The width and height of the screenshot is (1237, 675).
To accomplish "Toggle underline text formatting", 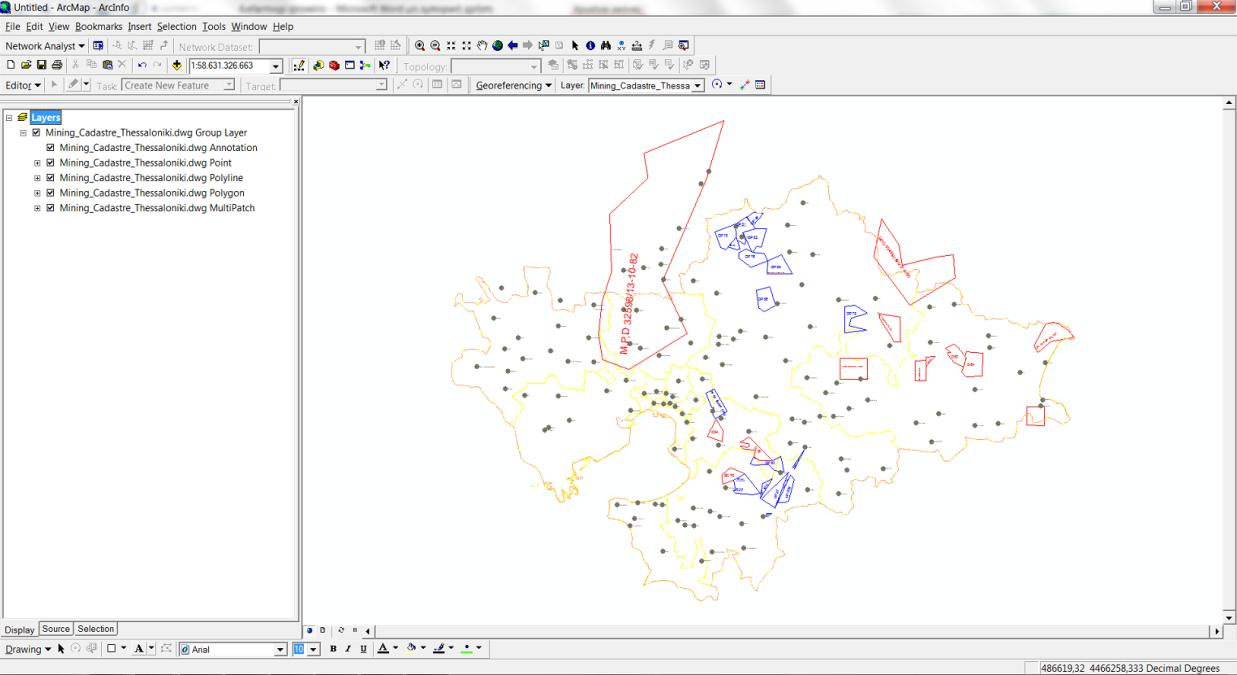I will pyautogui.click(x=363, y=649).
